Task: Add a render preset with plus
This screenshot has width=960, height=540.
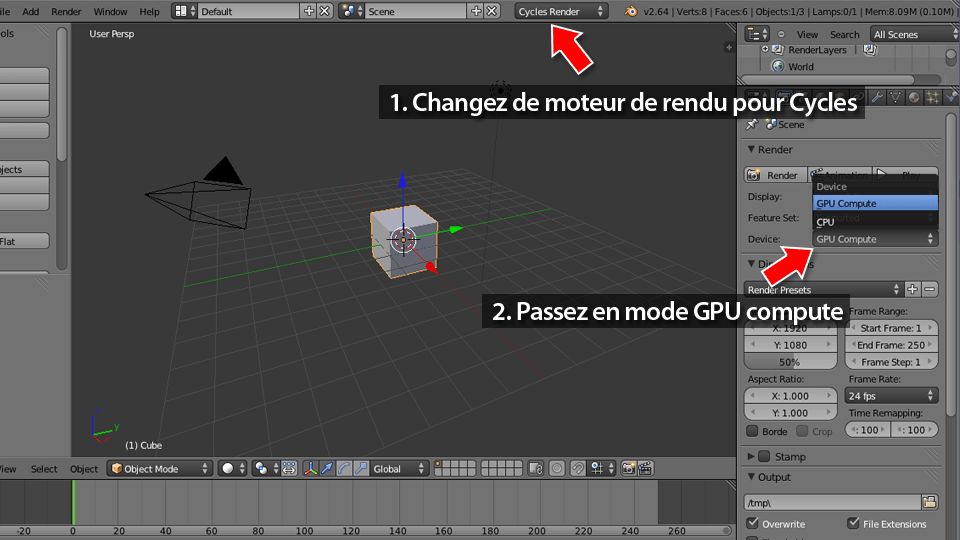Action: click(x=912, y=290)
